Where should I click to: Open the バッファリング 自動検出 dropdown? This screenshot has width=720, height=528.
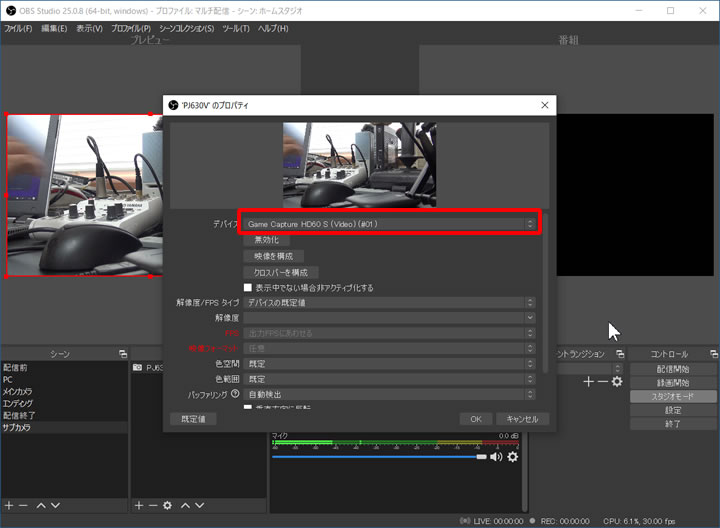pyautogui.click(x=389, y=394)
